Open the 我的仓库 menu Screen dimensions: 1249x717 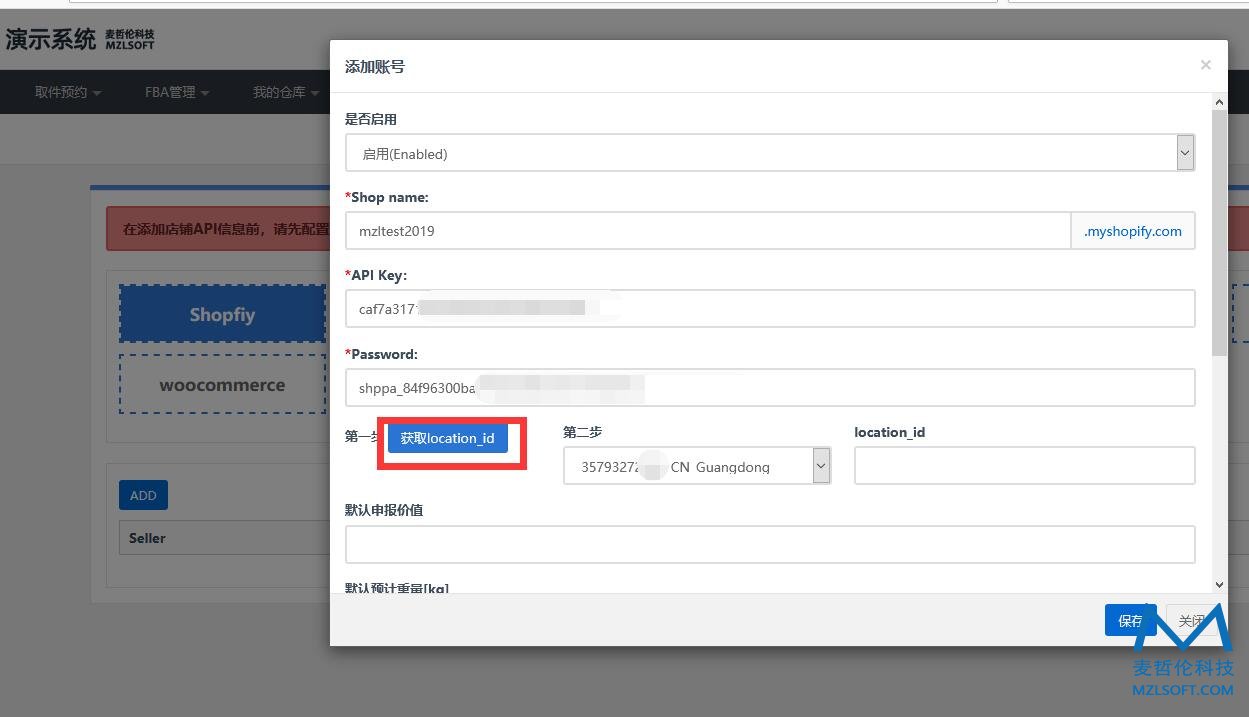point(285,92)
